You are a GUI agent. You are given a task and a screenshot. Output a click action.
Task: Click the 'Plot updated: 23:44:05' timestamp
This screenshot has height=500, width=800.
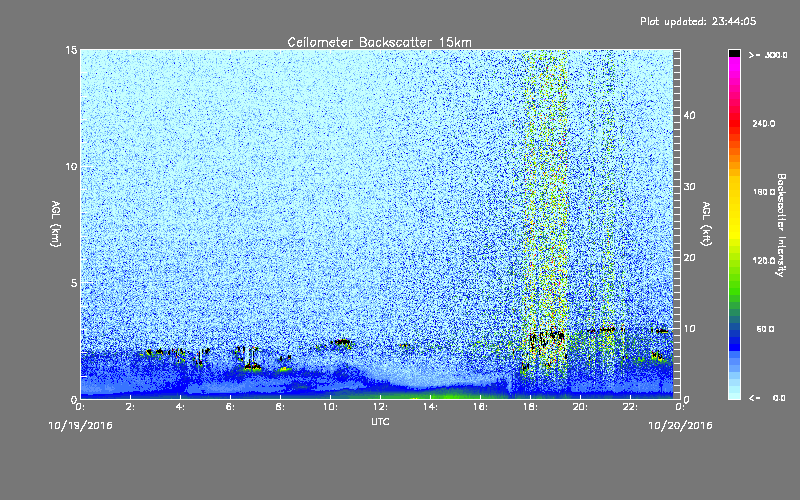[x=698, y=21]
